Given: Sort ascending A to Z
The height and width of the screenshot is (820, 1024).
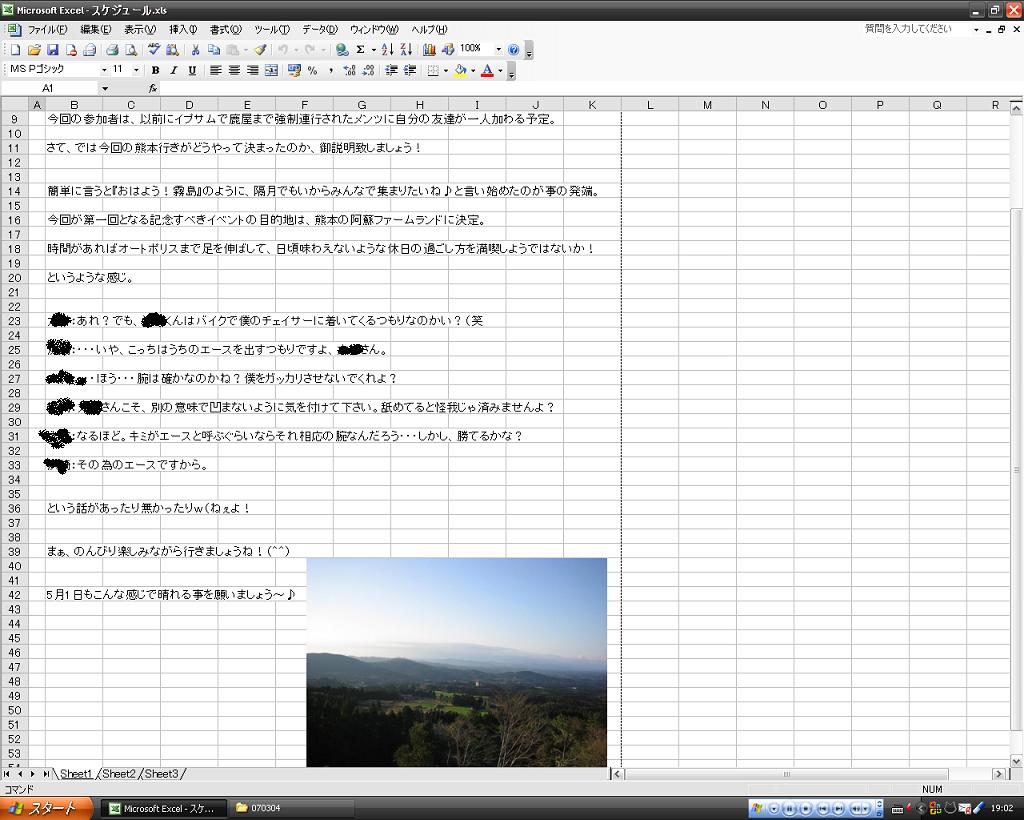Looking at the screenshot, I should pos(387,50).
